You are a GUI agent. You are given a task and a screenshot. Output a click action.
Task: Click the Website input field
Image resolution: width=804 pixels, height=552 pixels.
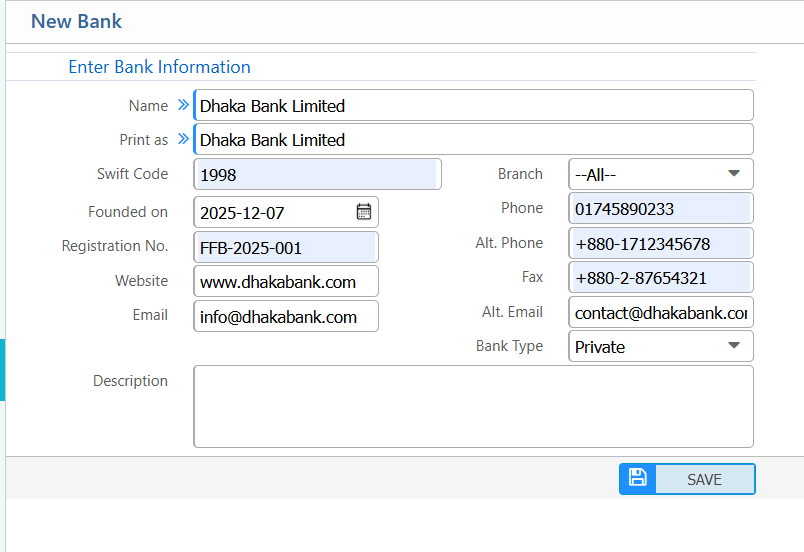point(285,282)
